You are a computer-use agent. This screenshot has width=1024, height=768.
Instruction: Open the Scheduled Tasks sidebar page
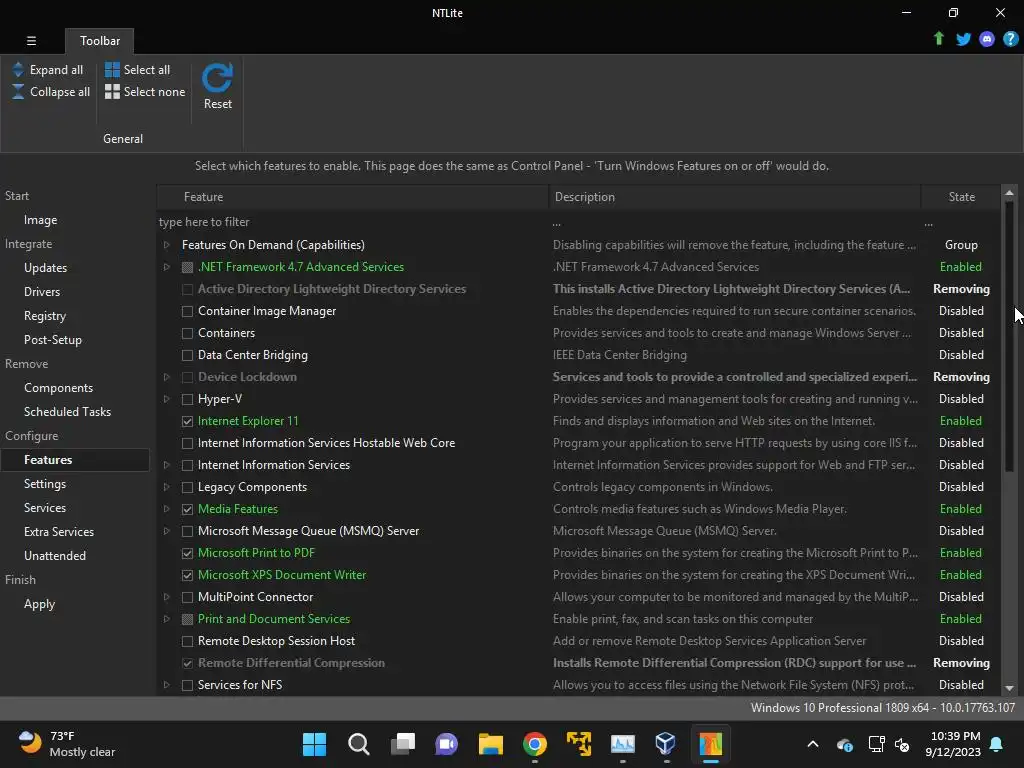67,412
